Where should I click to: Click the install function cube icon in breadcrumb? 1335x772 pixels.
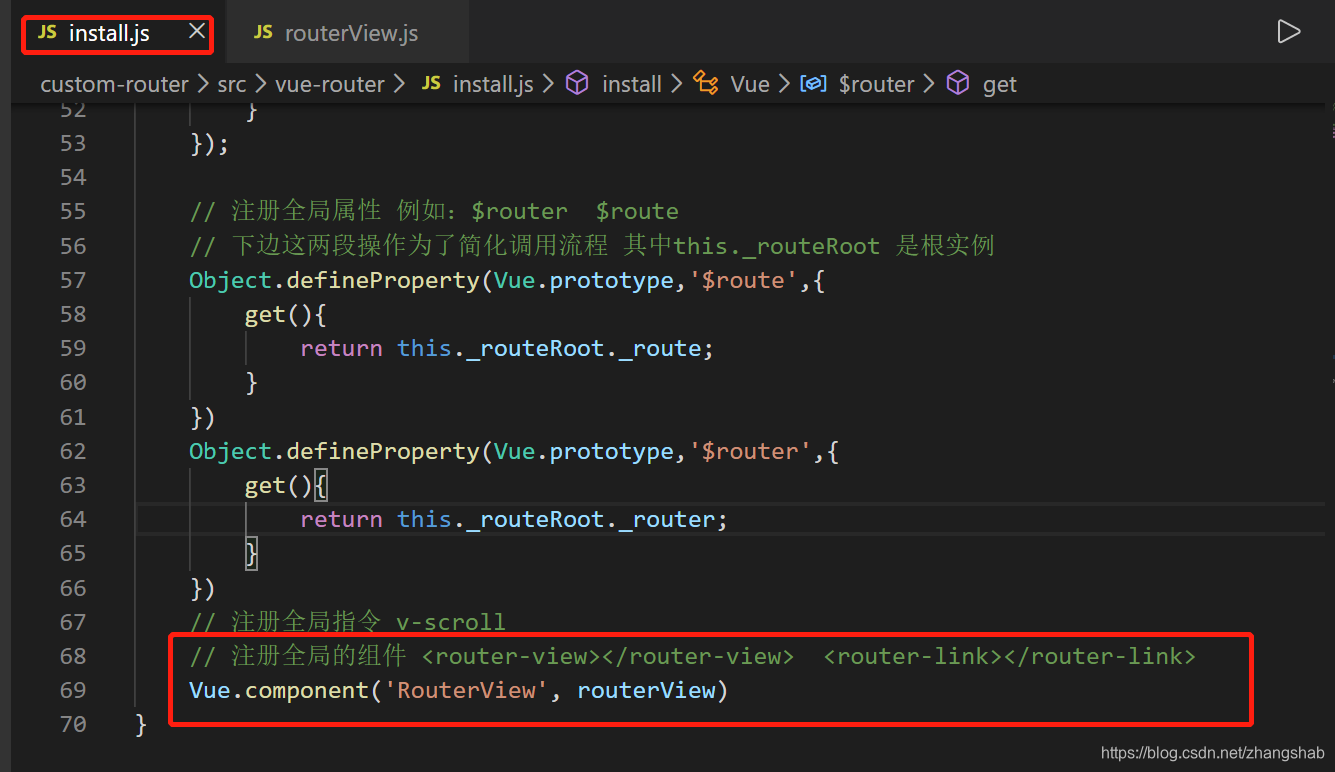[577, 84]
